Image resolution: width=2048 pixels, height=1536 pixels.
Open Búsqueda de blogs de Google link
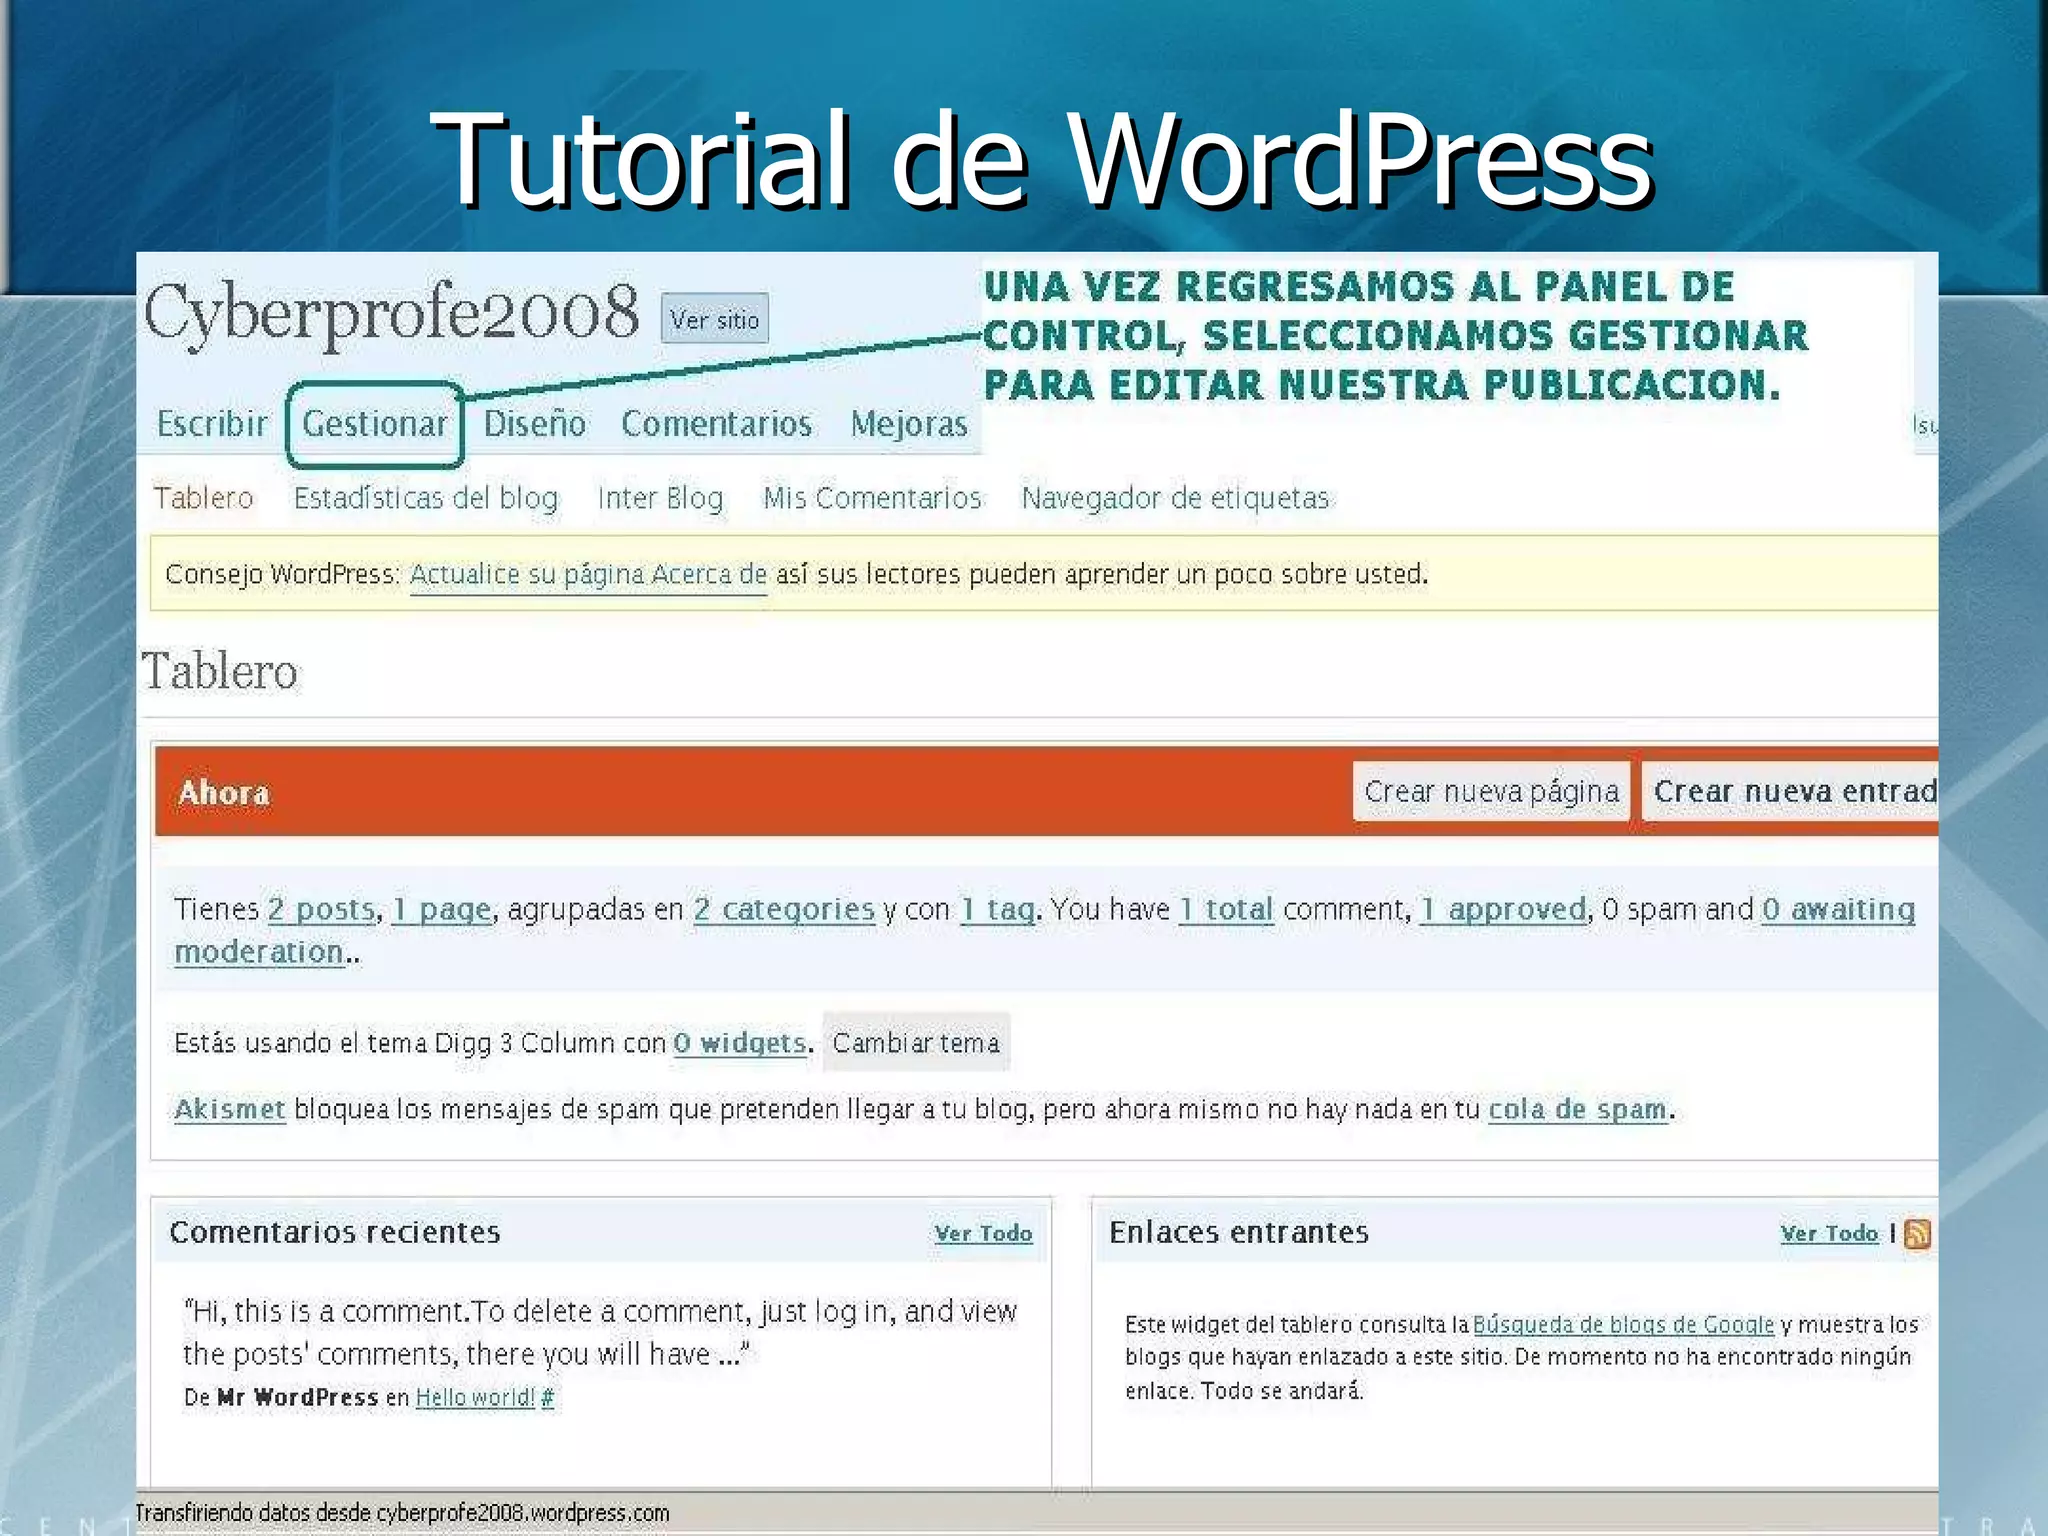pos(1623,1325)
